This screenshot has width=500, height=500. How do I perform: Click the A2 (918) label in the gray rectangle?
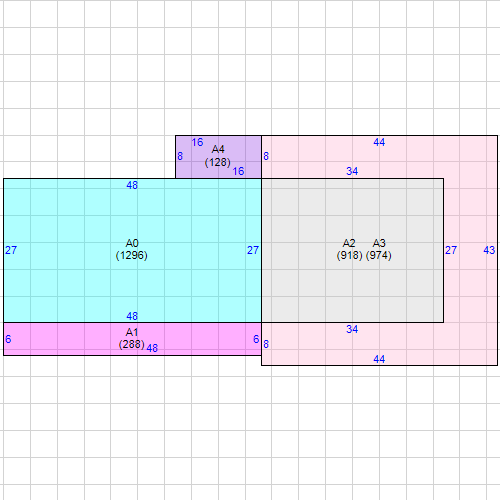(349, 249)
